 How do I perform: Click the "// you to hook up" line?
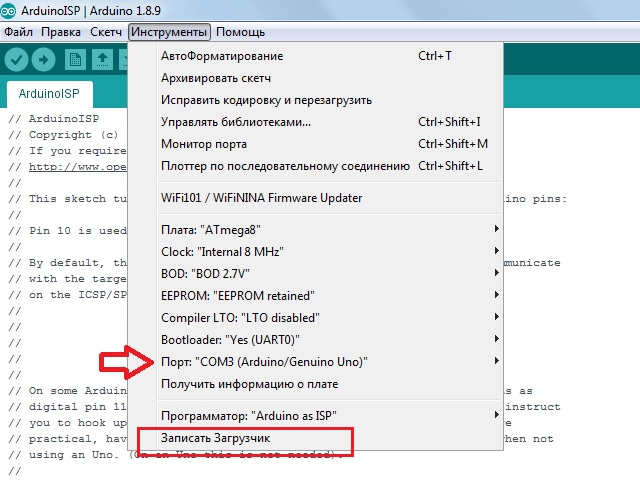point(67,423)
